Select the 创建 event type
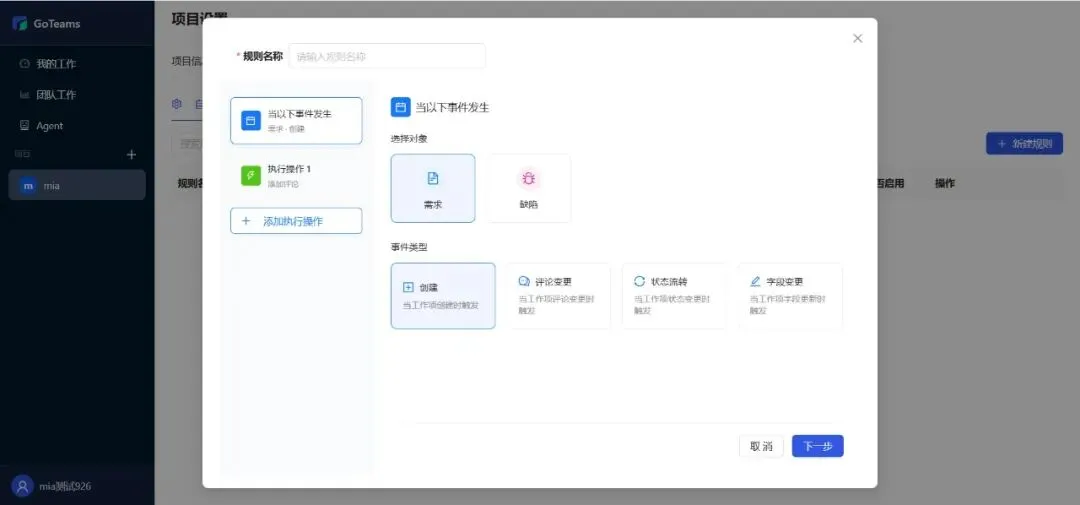 point(443,296)
